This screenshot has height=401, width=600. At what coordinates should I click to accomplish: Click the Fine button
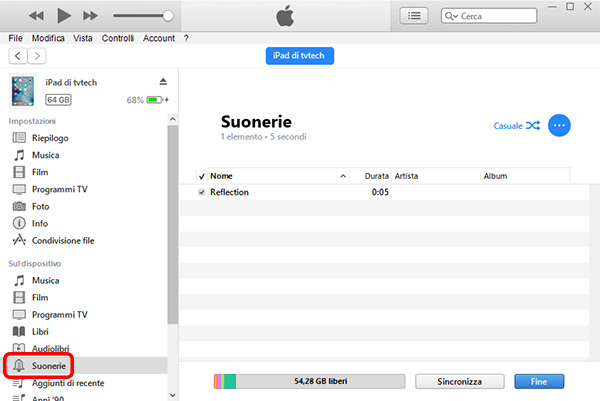pyautogui.click(x=539, y=381)
